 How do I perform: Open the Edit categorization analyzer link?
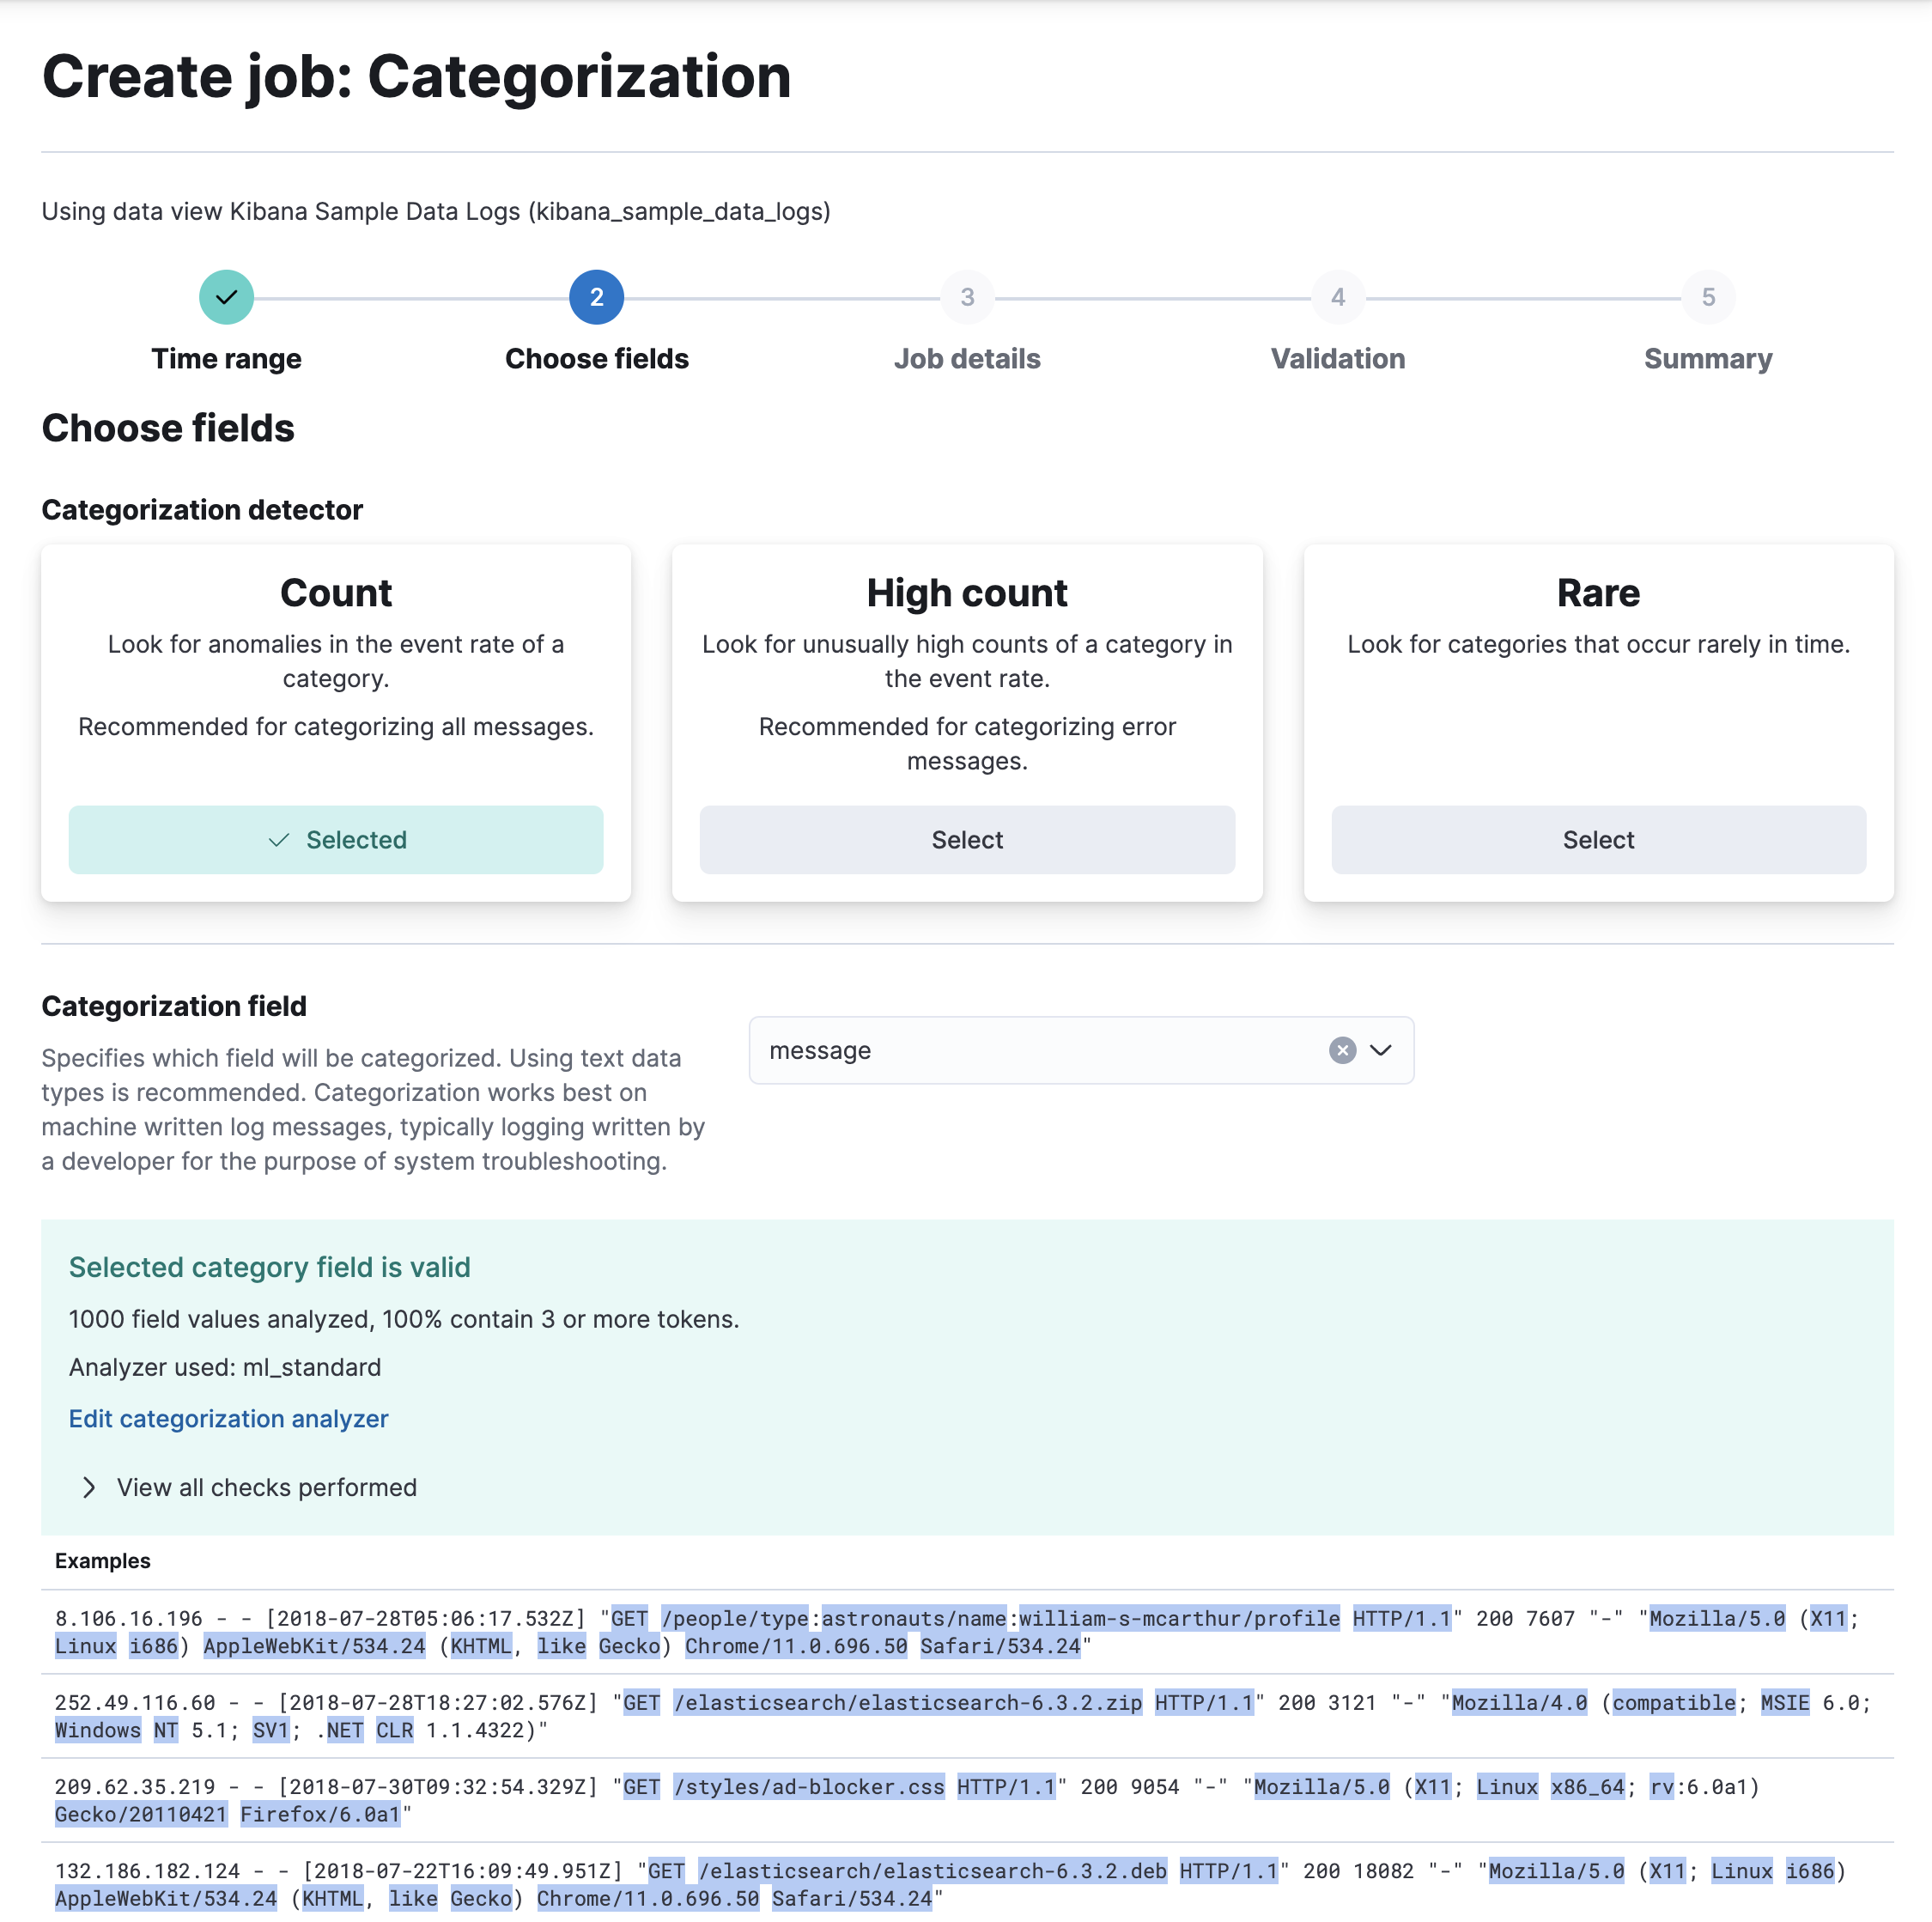pos(228,1418)
